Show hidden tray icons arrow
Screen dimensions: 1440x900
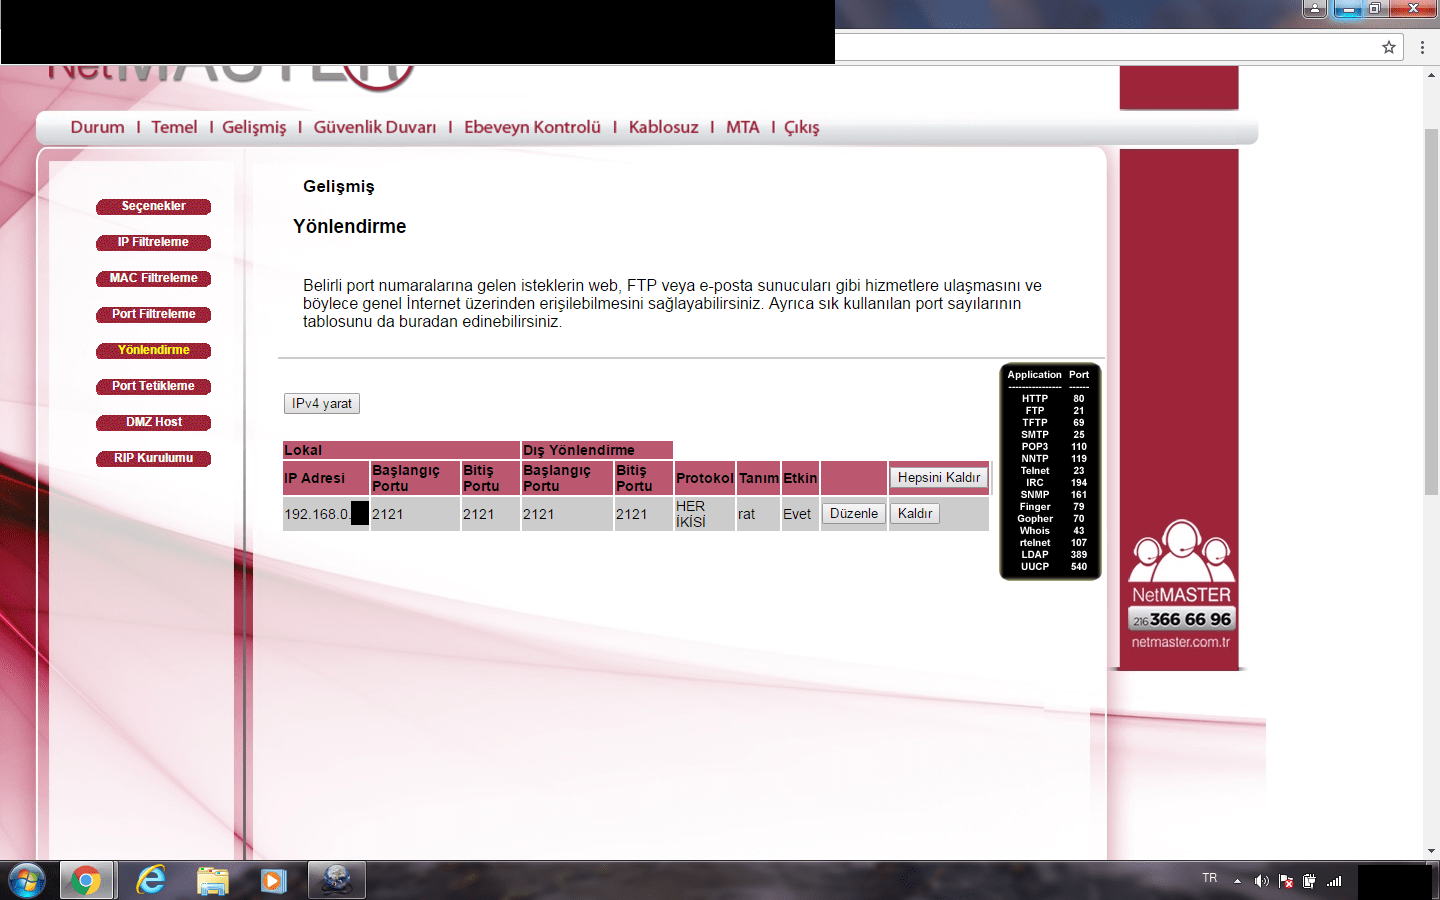[x=1237, y=881]
